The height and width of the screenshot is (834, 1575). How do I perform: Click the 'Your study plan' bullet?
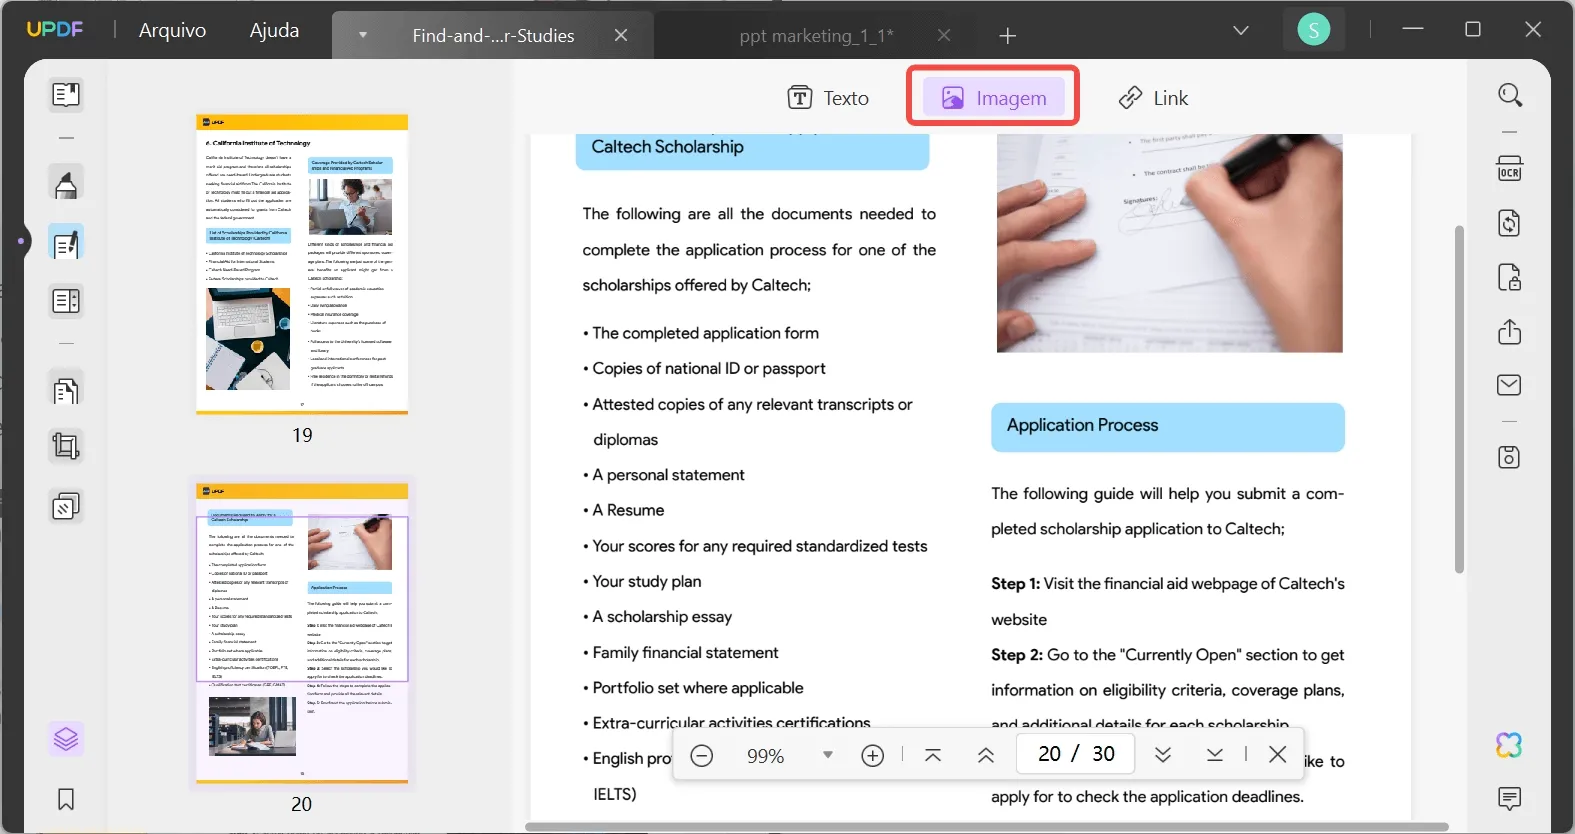646,581
